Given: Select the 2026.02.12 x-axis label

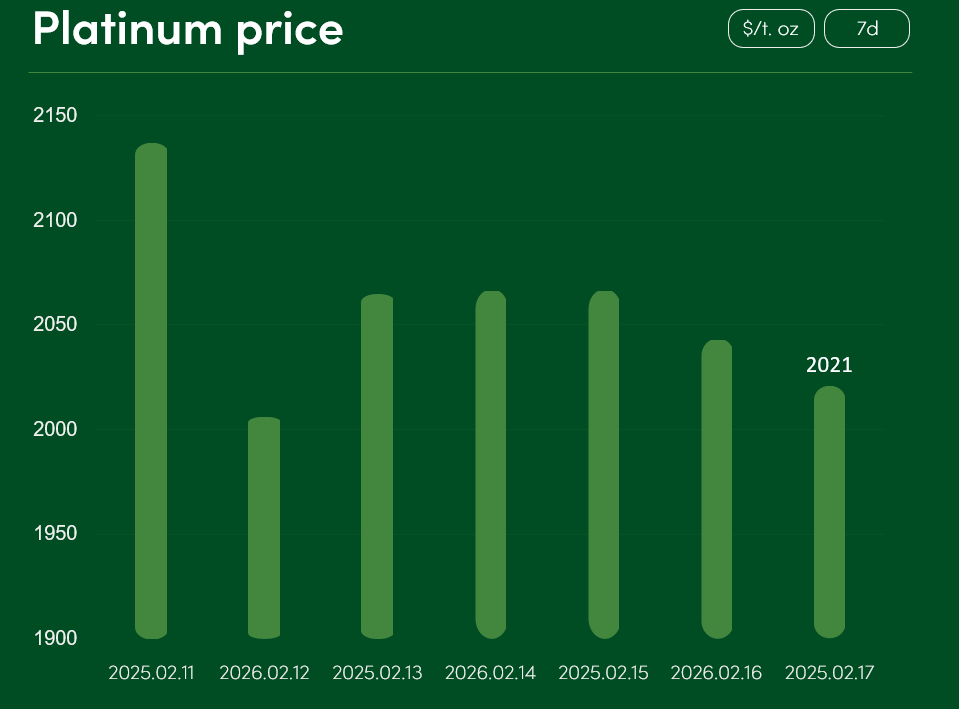Looking at the screenshot, I should [264, 673].
